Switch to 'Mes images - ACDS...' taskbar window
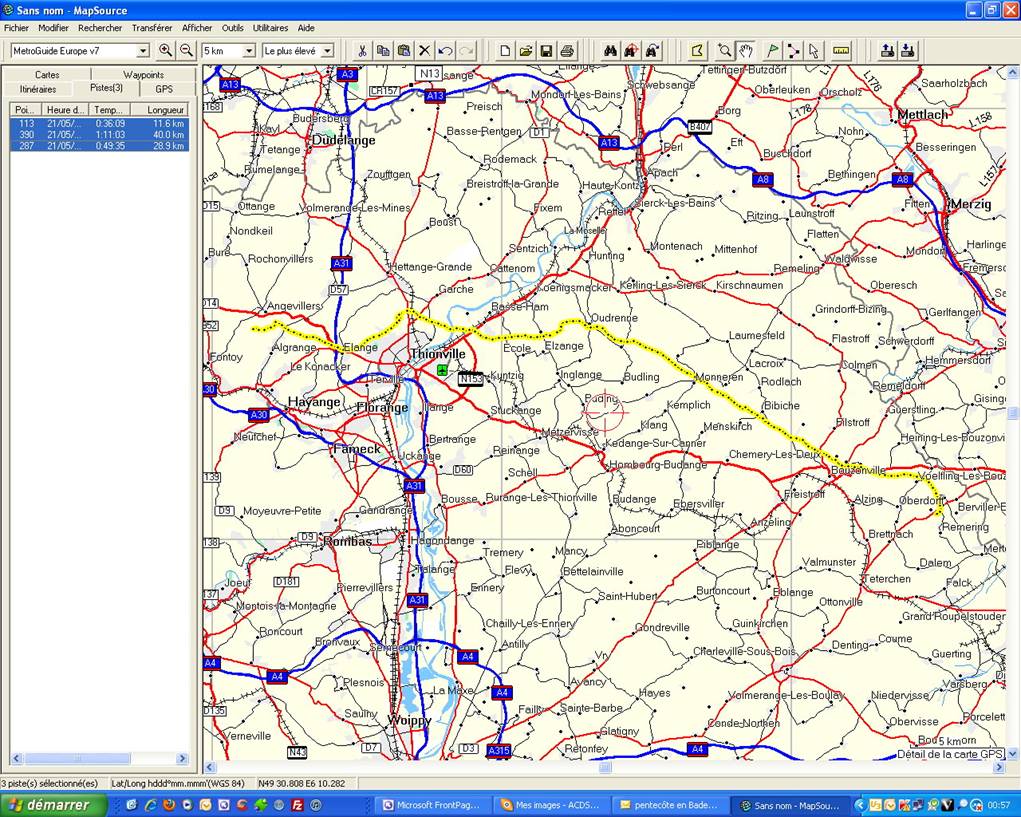This screenshot has height=817, width=1021. (550, 805)
